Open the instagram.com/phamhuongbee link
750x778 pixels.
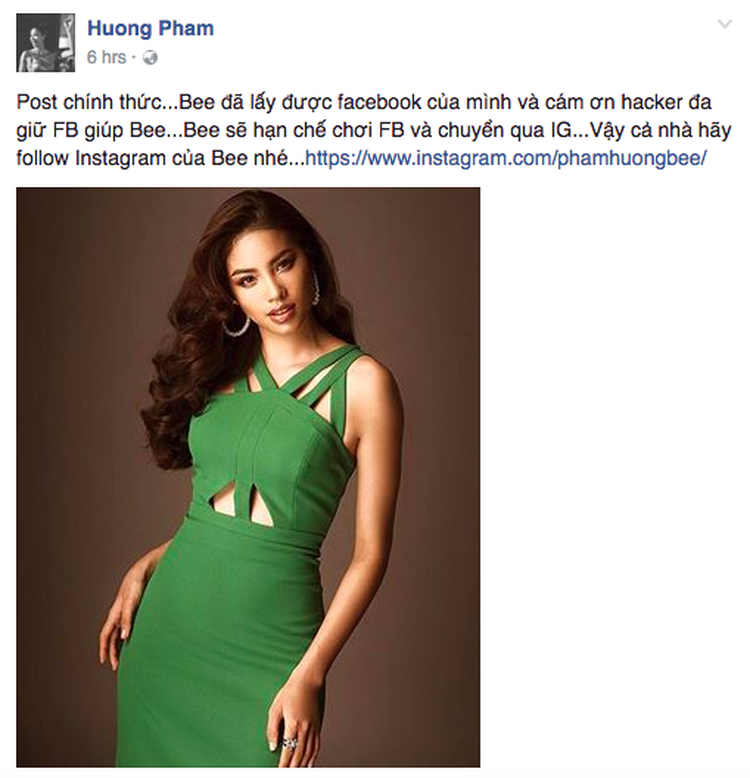pyautogui.click(x=505, y=158)
